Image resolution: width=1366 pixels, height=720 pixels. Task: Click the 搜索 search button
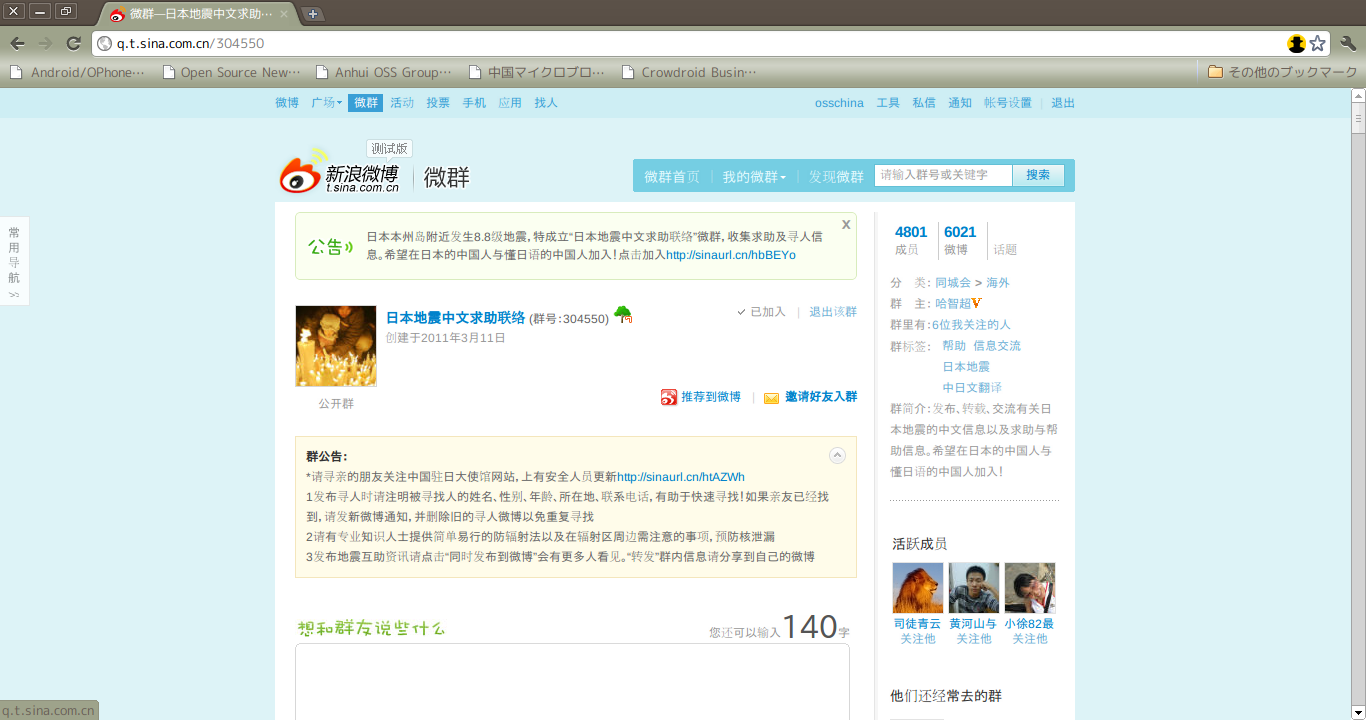(1038, 175)
